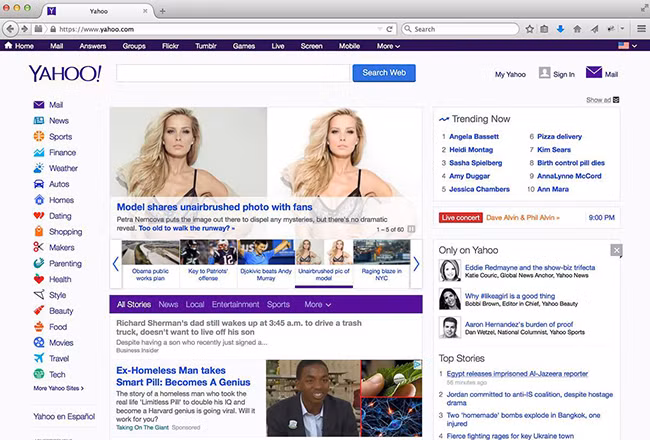
Task: Switch to the Entertainment stories tab
Action: pyautogui.click(x=235, y=304)
